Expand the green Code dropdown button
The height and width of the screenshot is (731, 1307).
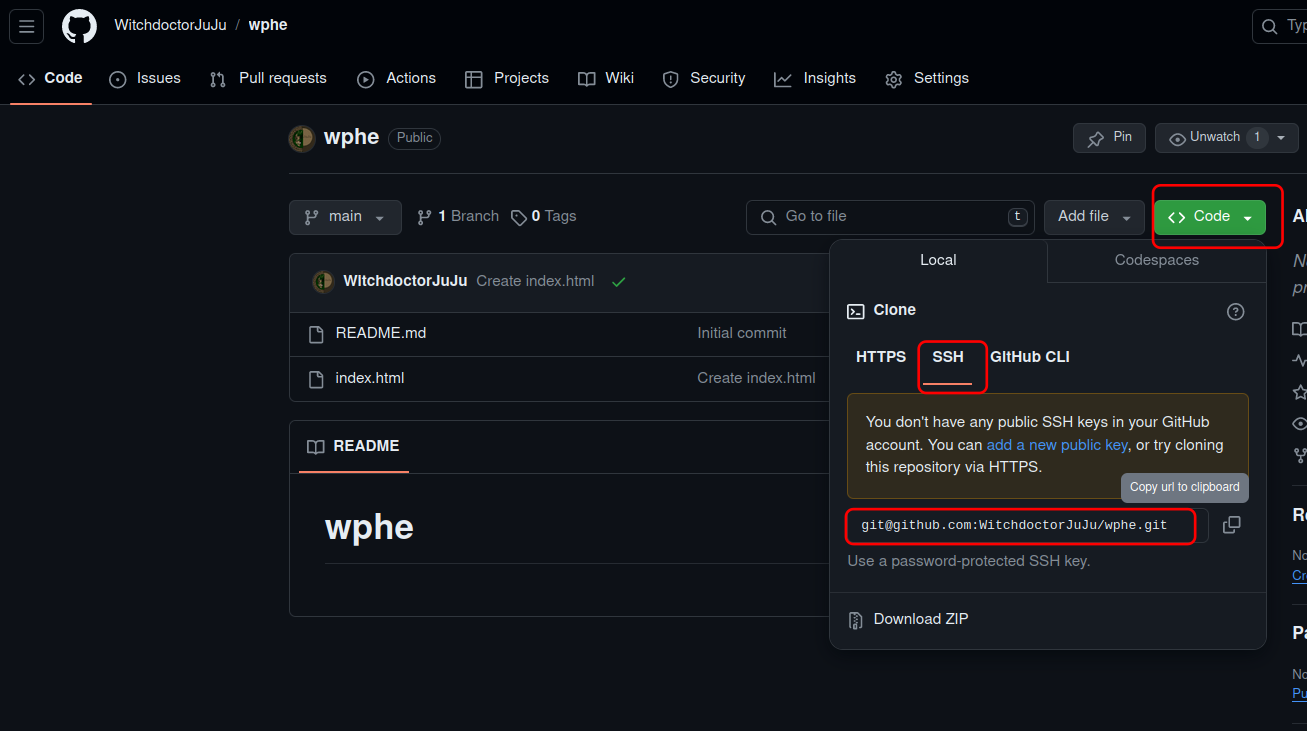(x=1209, y=217)
